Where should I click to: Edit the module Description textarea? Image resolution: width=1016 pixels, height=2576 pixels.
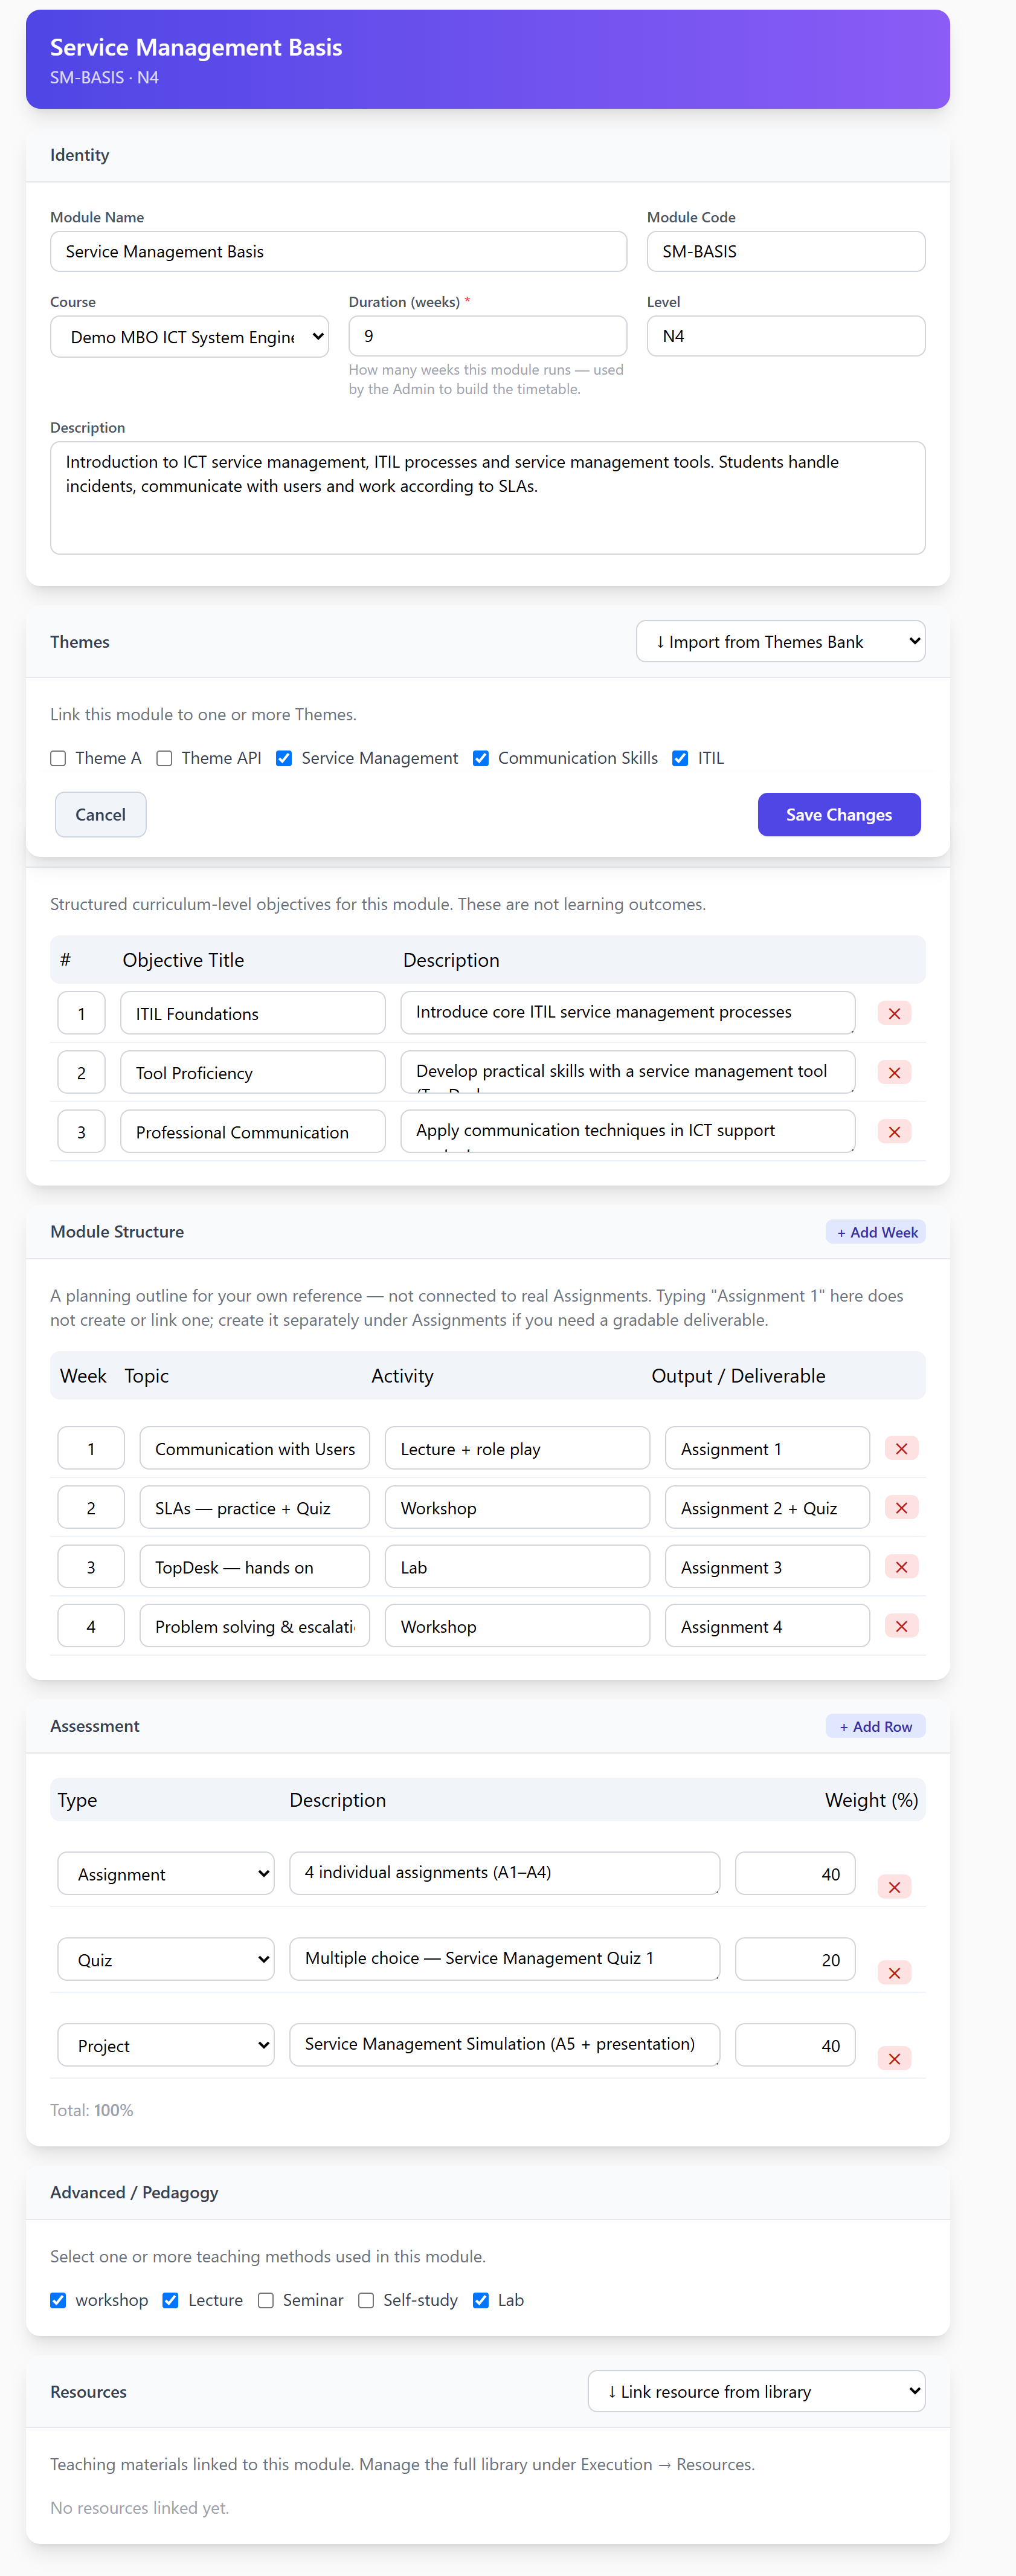(488, 498)
